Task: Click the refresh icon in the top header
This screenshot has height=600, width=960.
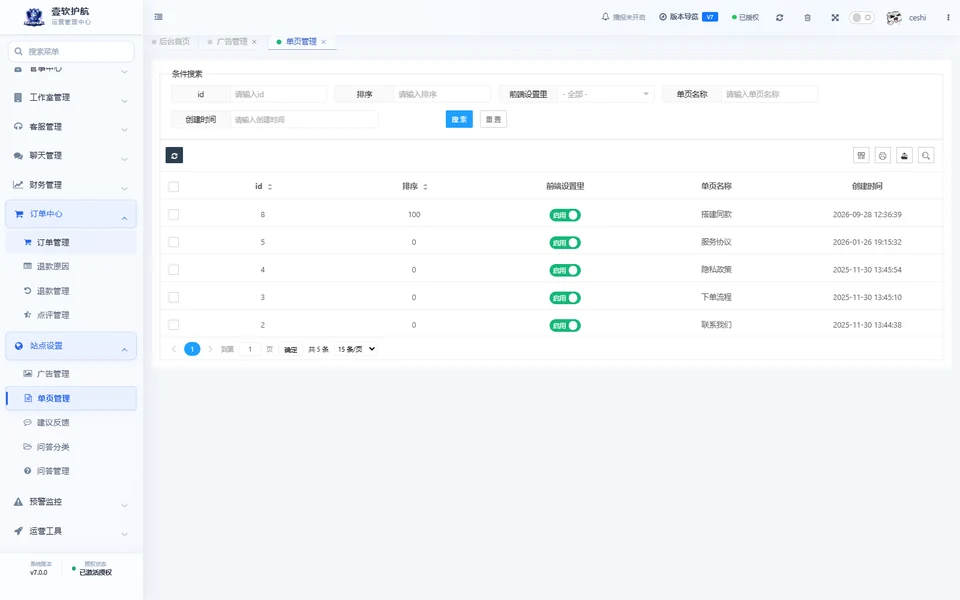Action: tap(779, 18)
